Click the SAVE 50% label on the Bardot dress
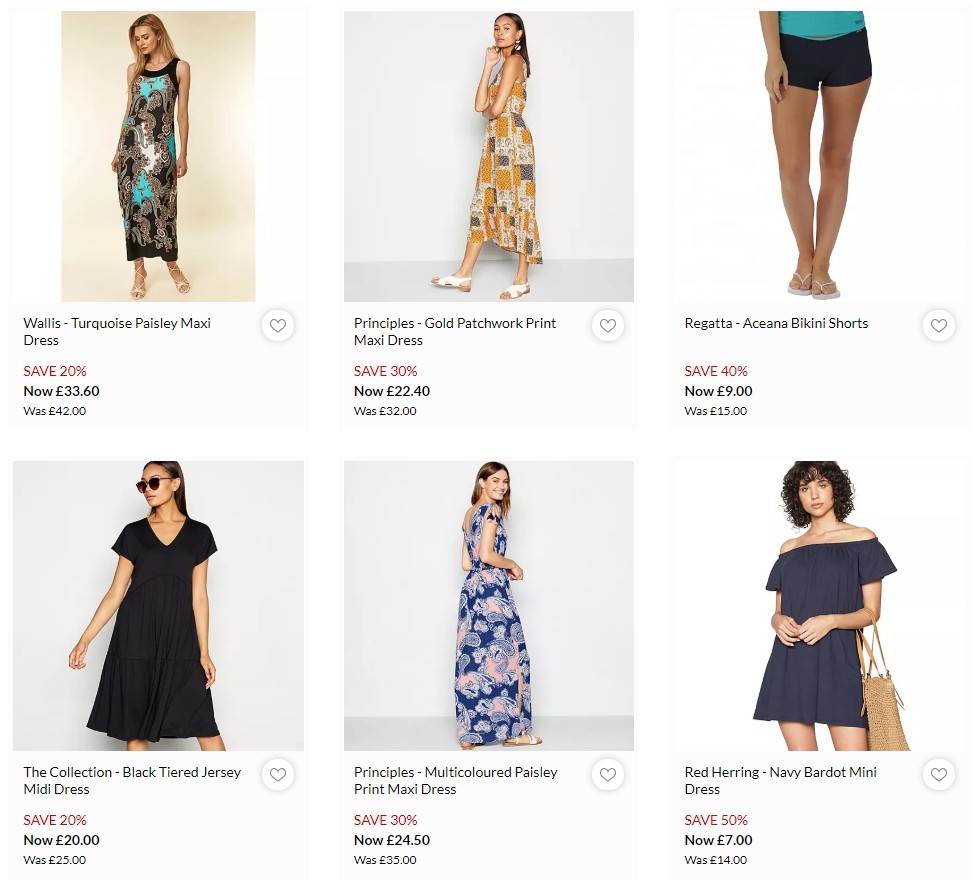Viewport: 979px width, 885px height. point(716,820)
